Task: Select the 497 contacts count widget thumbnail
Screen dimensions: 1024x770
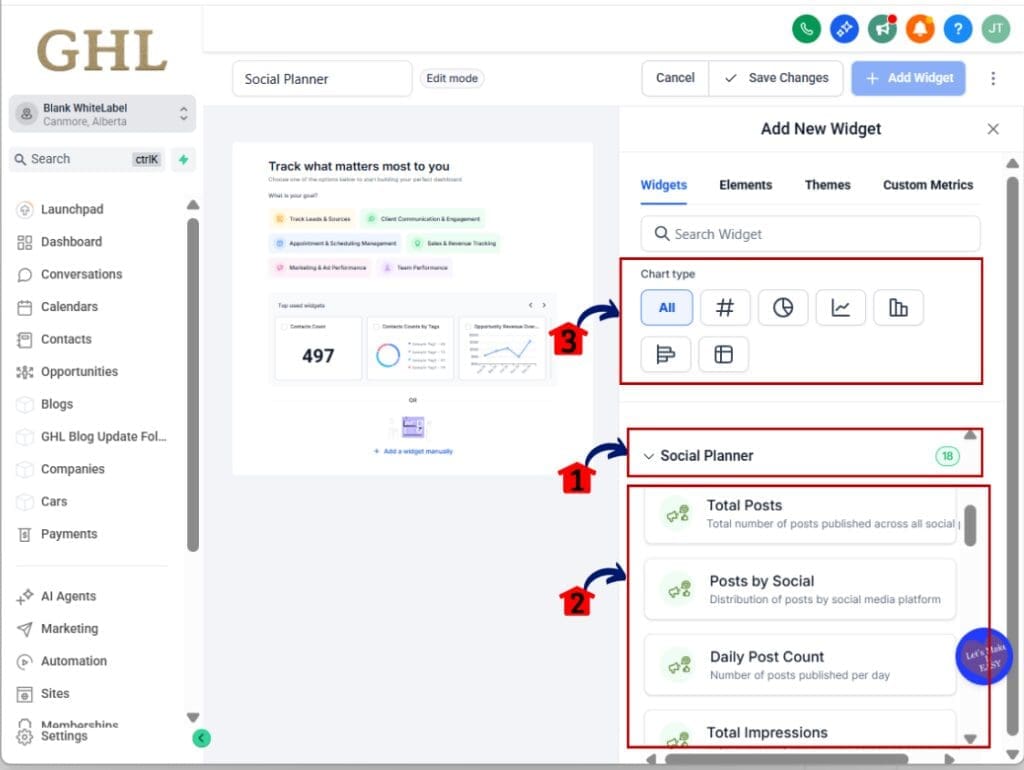Action: pos(318,348)
